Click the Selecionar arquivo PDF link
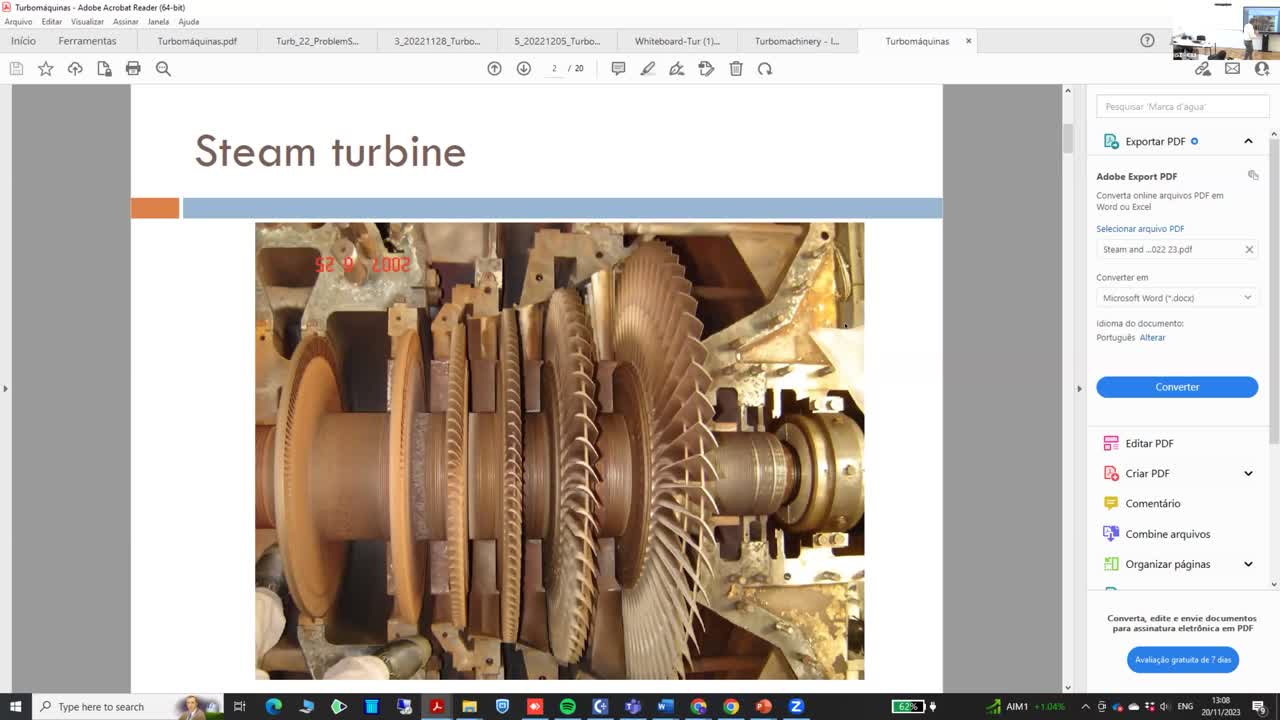Viewport: 1280px width, 720px height. (1140, 229)
